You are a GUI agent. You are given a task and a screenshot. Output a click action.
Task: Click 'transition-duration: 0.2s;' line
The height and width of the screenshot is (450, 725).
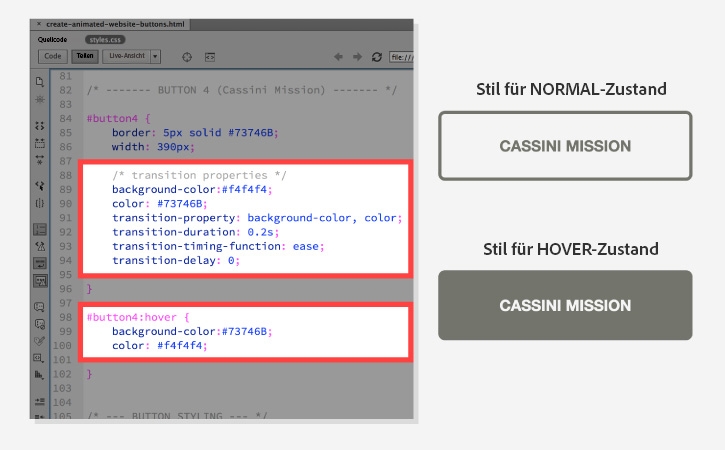196,232
